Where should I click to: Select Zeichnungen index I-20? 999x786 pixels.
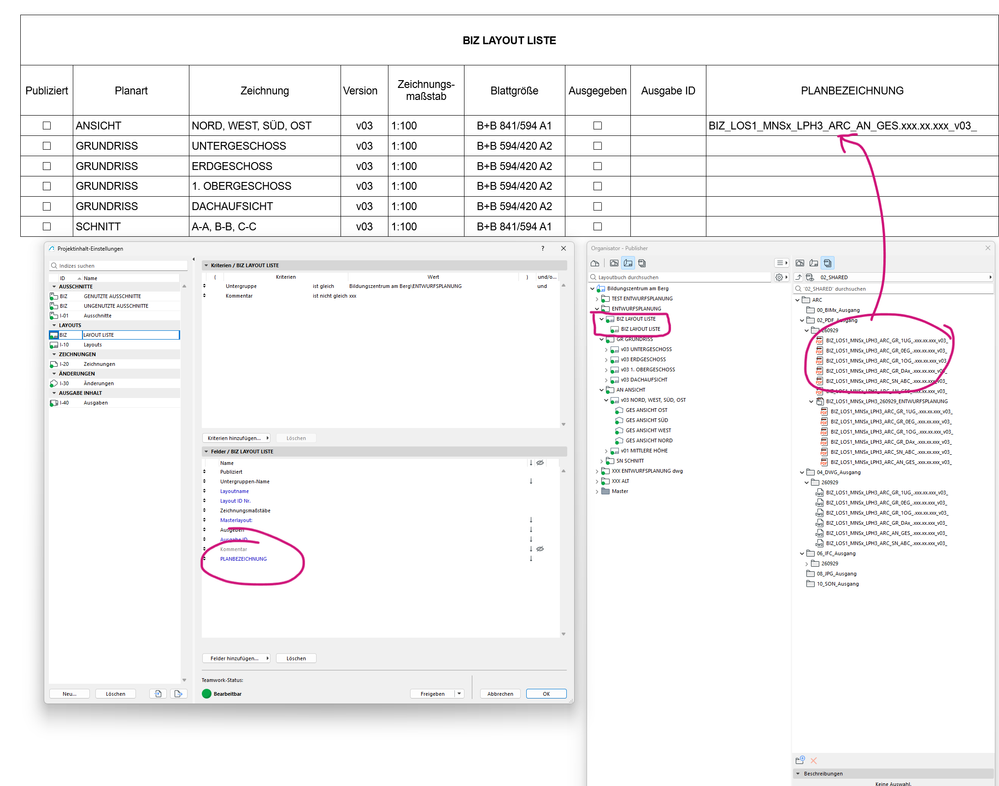point(115,364)
